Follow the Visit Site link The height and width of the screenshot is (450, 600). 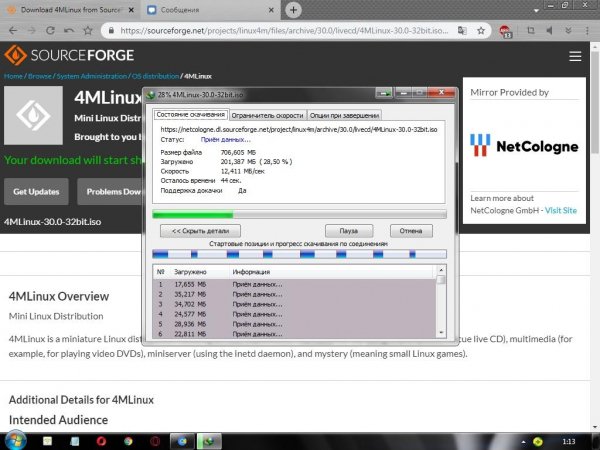click(x=561, y=210)
